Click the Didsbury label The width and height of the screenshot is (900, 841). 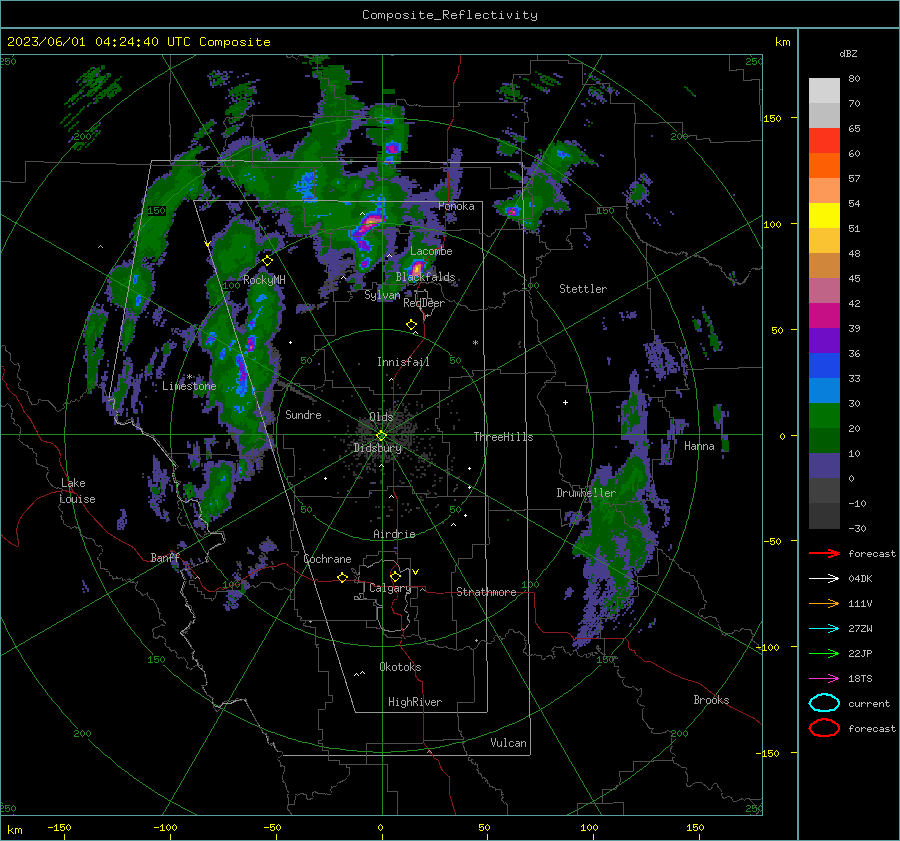(x=378, y=448)
